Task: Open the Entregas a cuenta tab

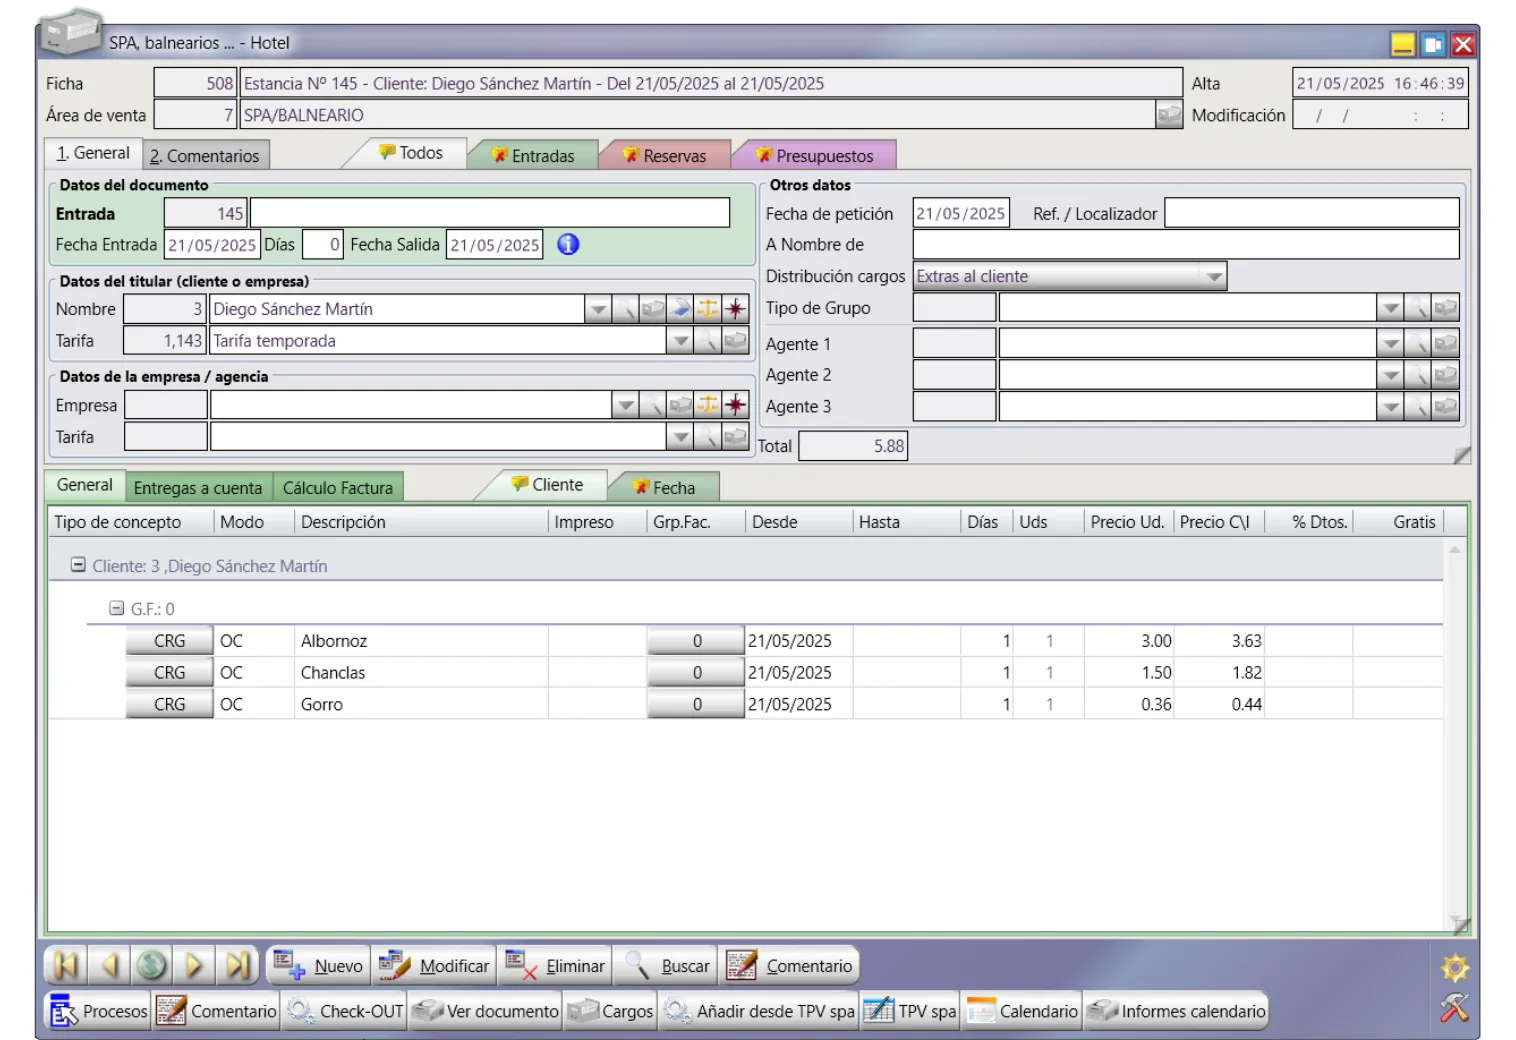Action: [x=198, y=488]
